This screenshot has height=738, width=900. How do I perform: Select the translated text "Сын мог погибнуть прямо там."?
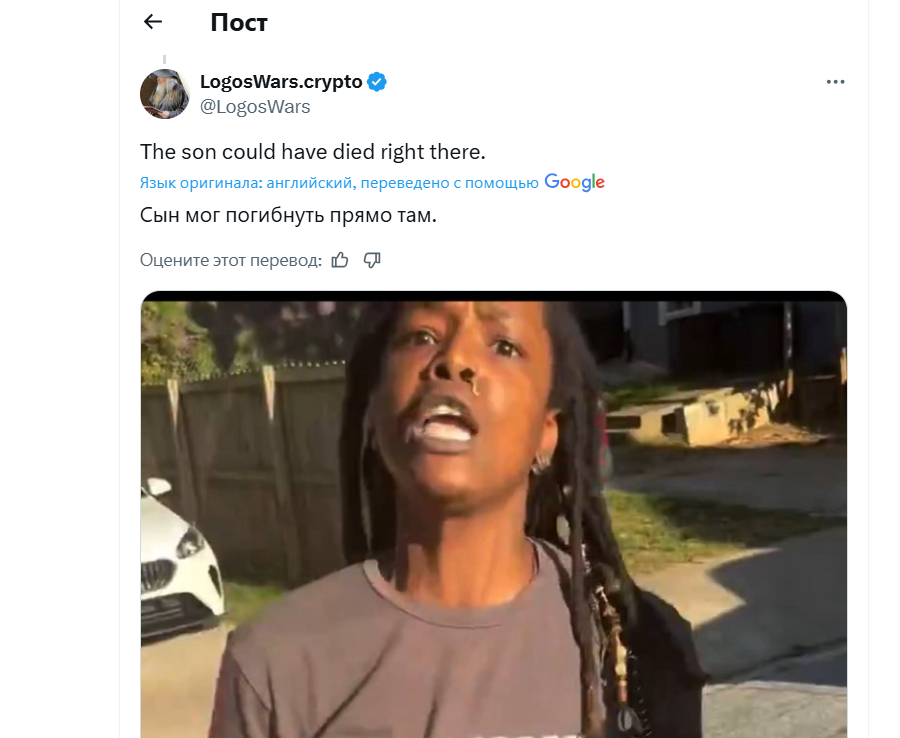[289, 215]
